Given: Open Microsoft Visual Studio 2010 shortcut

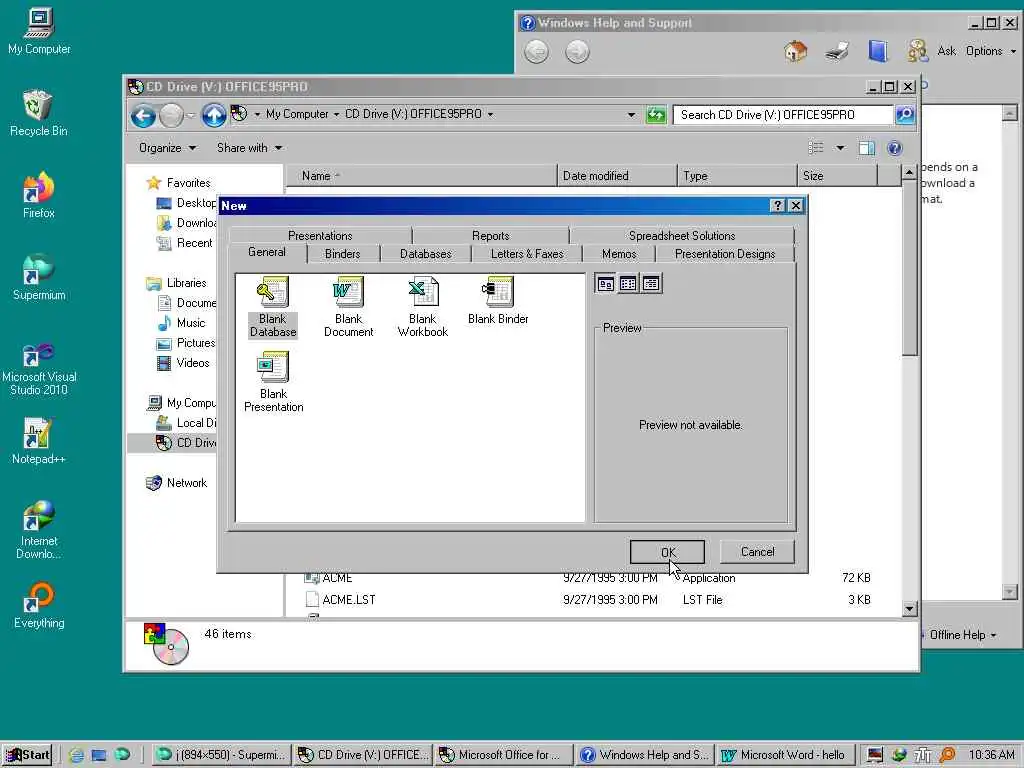Looking at the screenshot, I should [x=39, y=369].
